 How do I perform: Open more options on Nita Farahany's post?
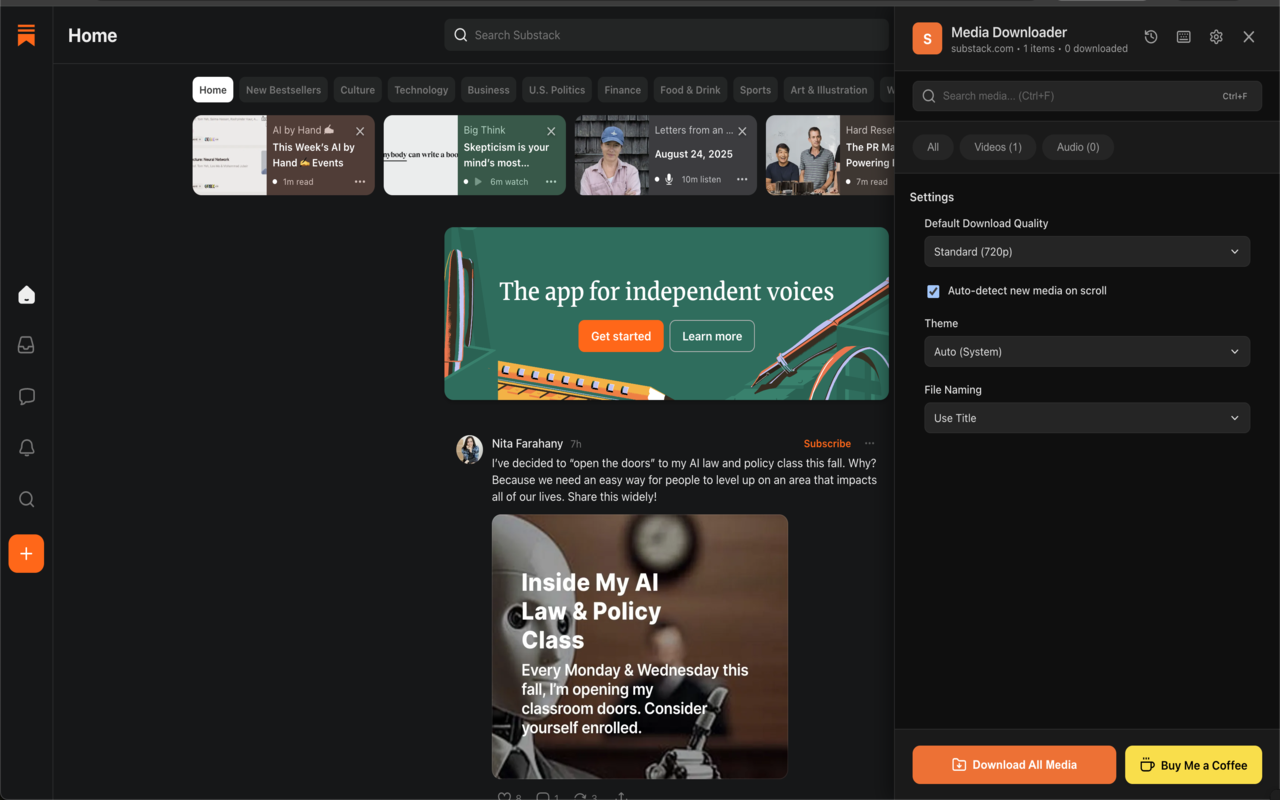[870, 443]
